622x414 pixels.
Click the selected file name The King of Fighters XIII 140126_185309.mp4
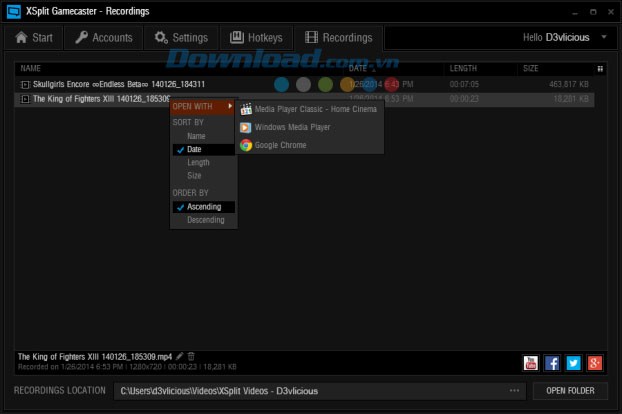click(95, 356)
